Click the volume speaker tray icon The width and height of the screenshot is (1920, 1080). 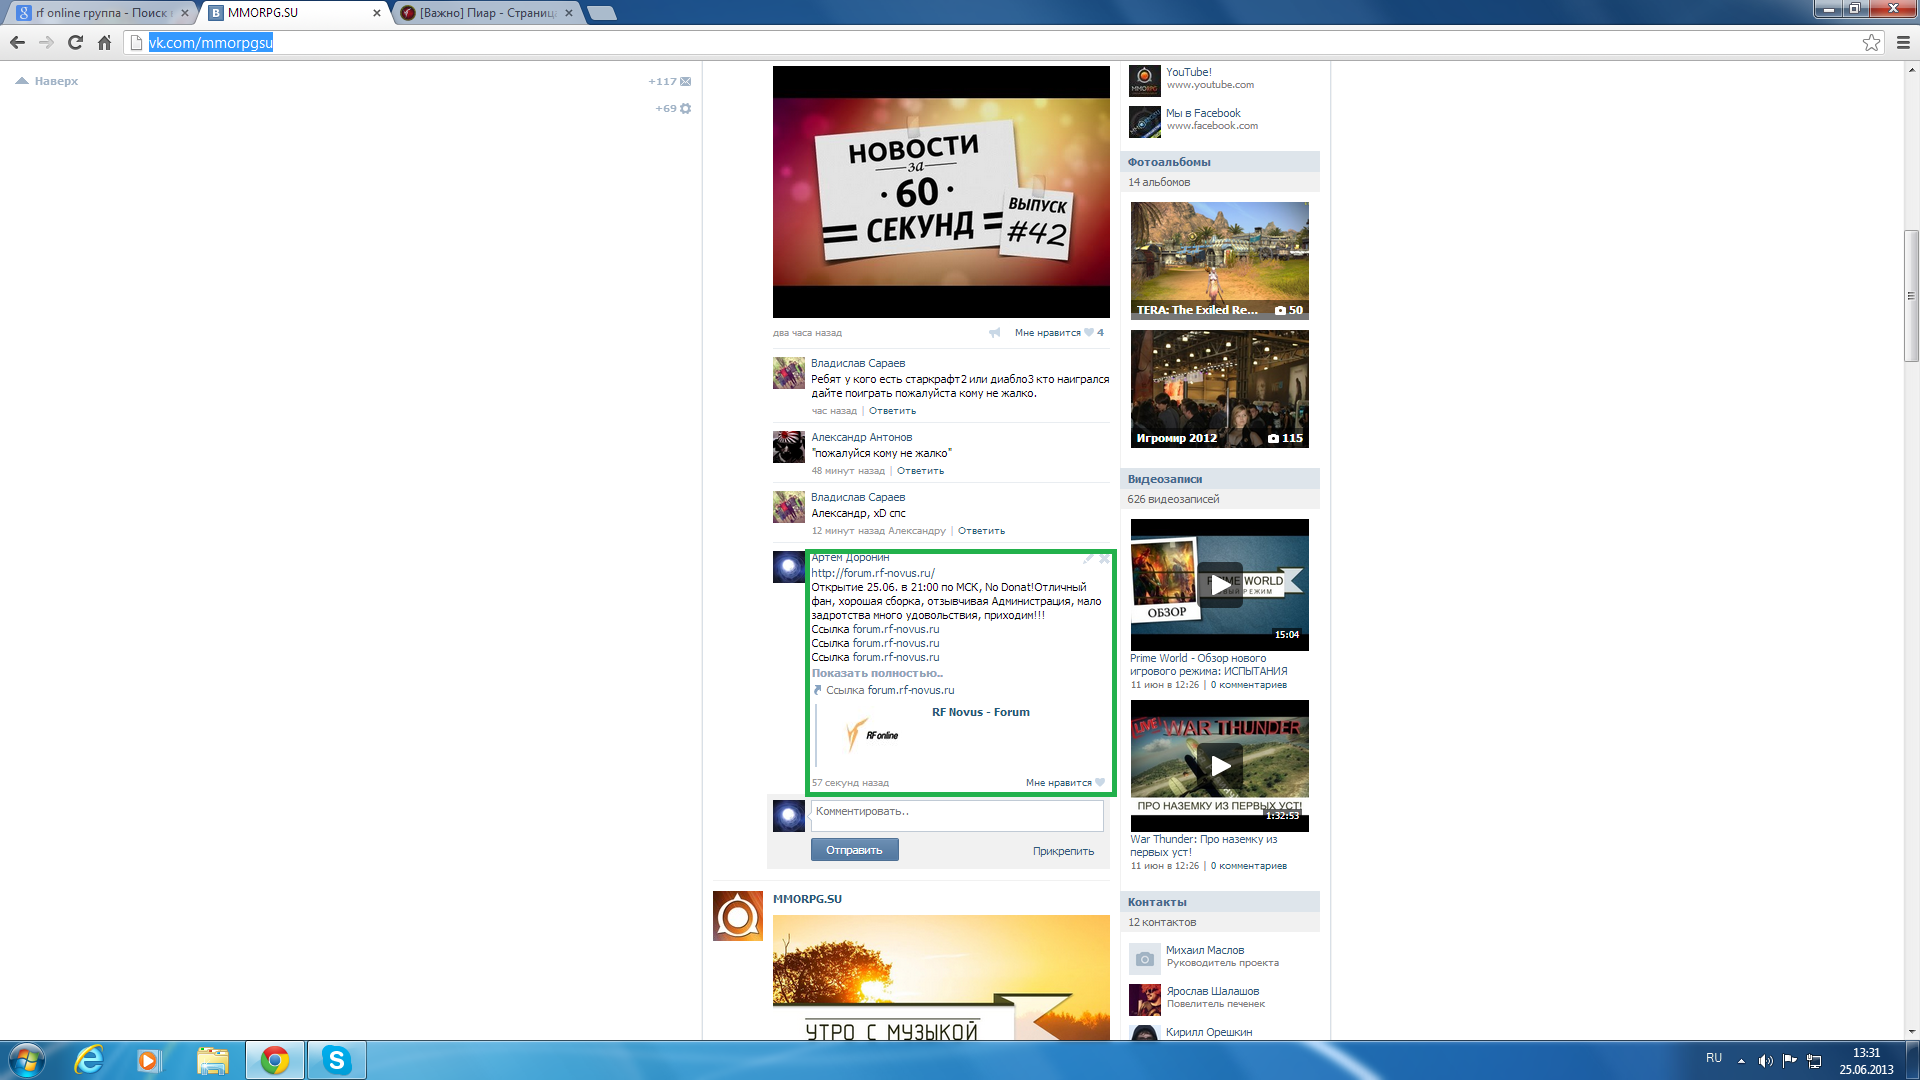1765,1061
